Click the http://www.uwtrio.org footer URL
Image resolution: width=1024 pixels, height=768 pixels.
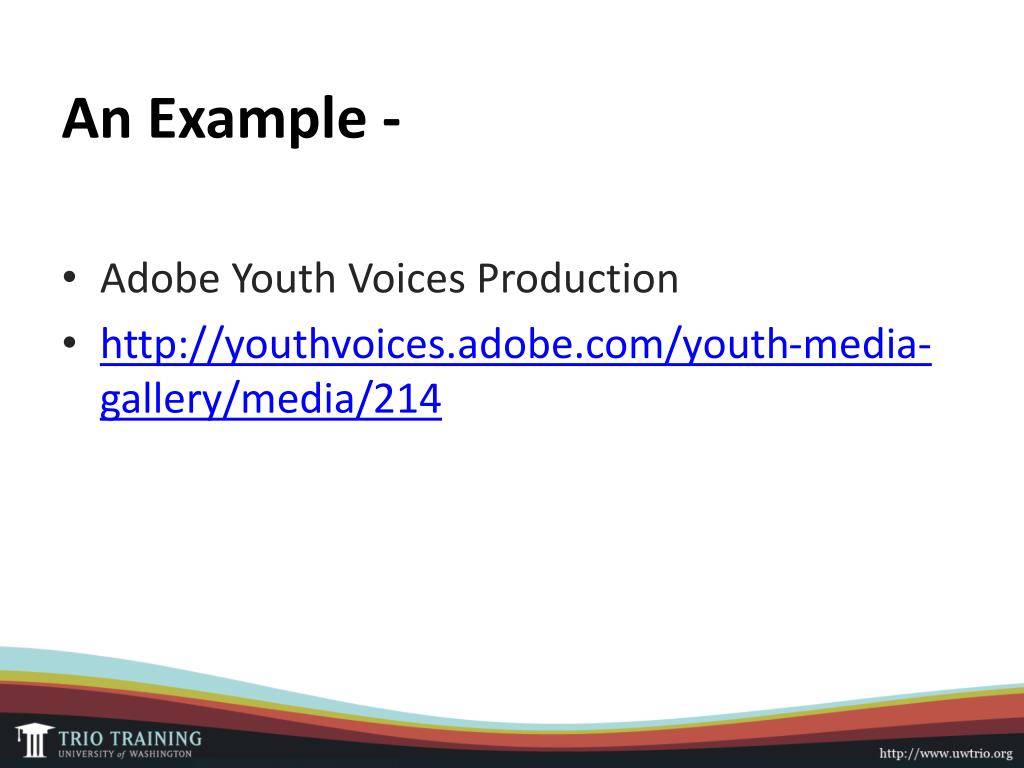[946, 753]
